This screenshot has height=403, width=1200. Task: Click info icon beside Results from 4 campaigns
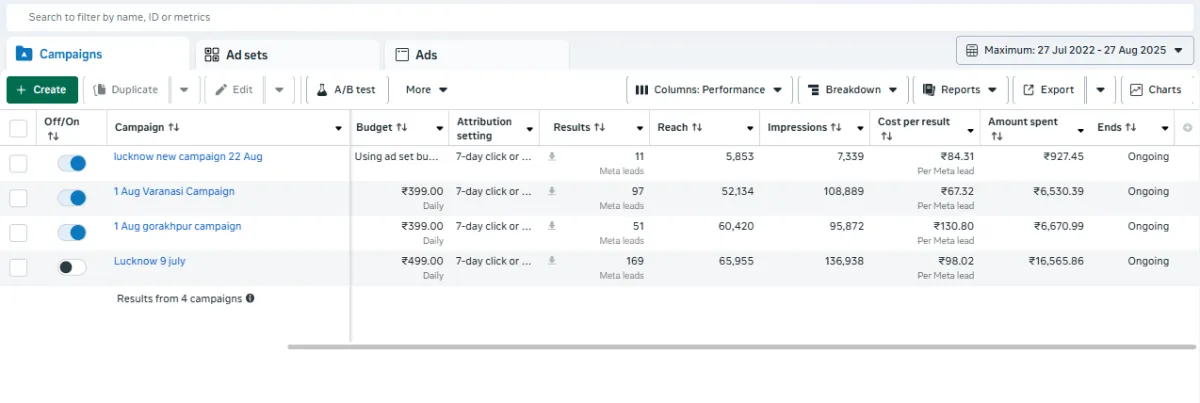[250, 298]
